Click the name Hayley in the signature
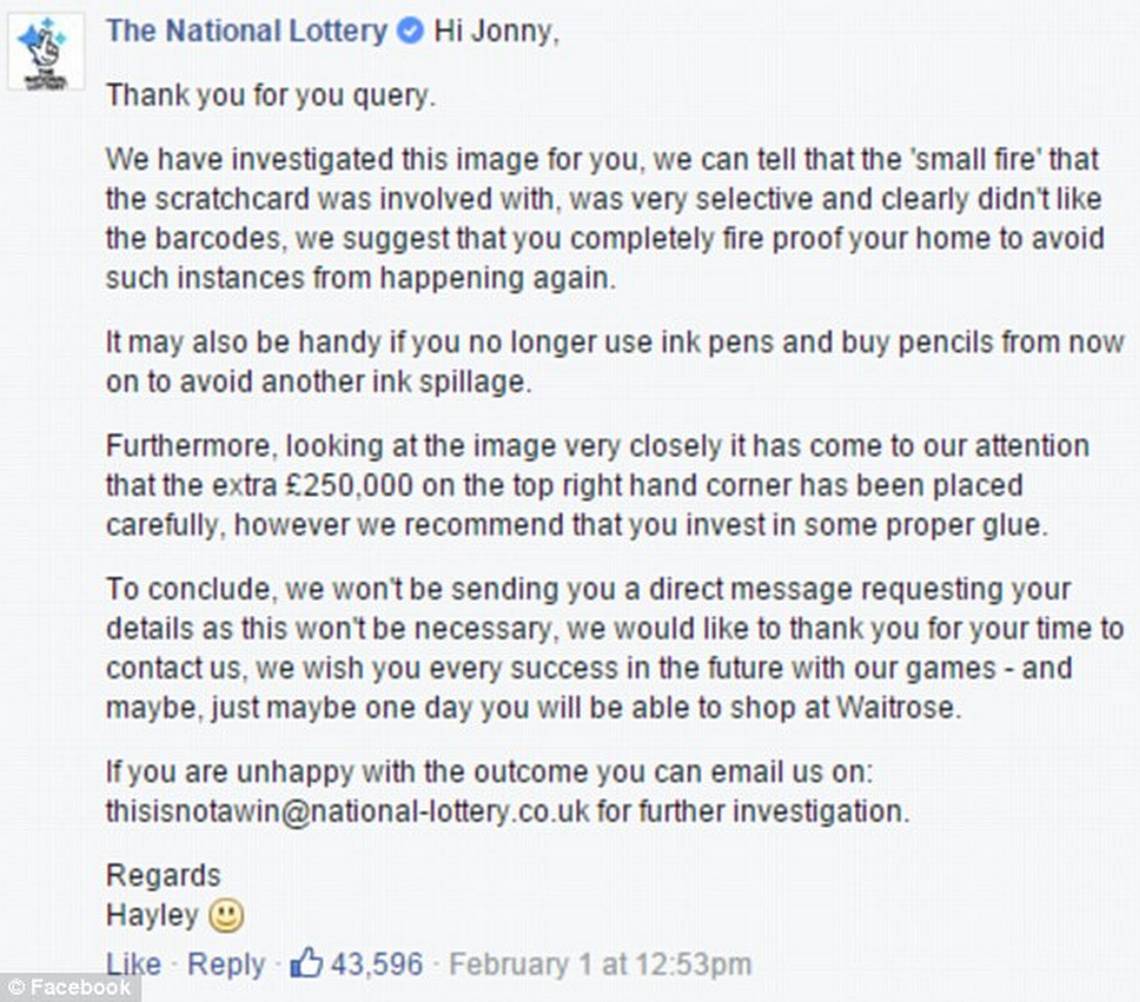Image resolution: width=1140 pixels, height=1002 pixels. pos(152,915)
